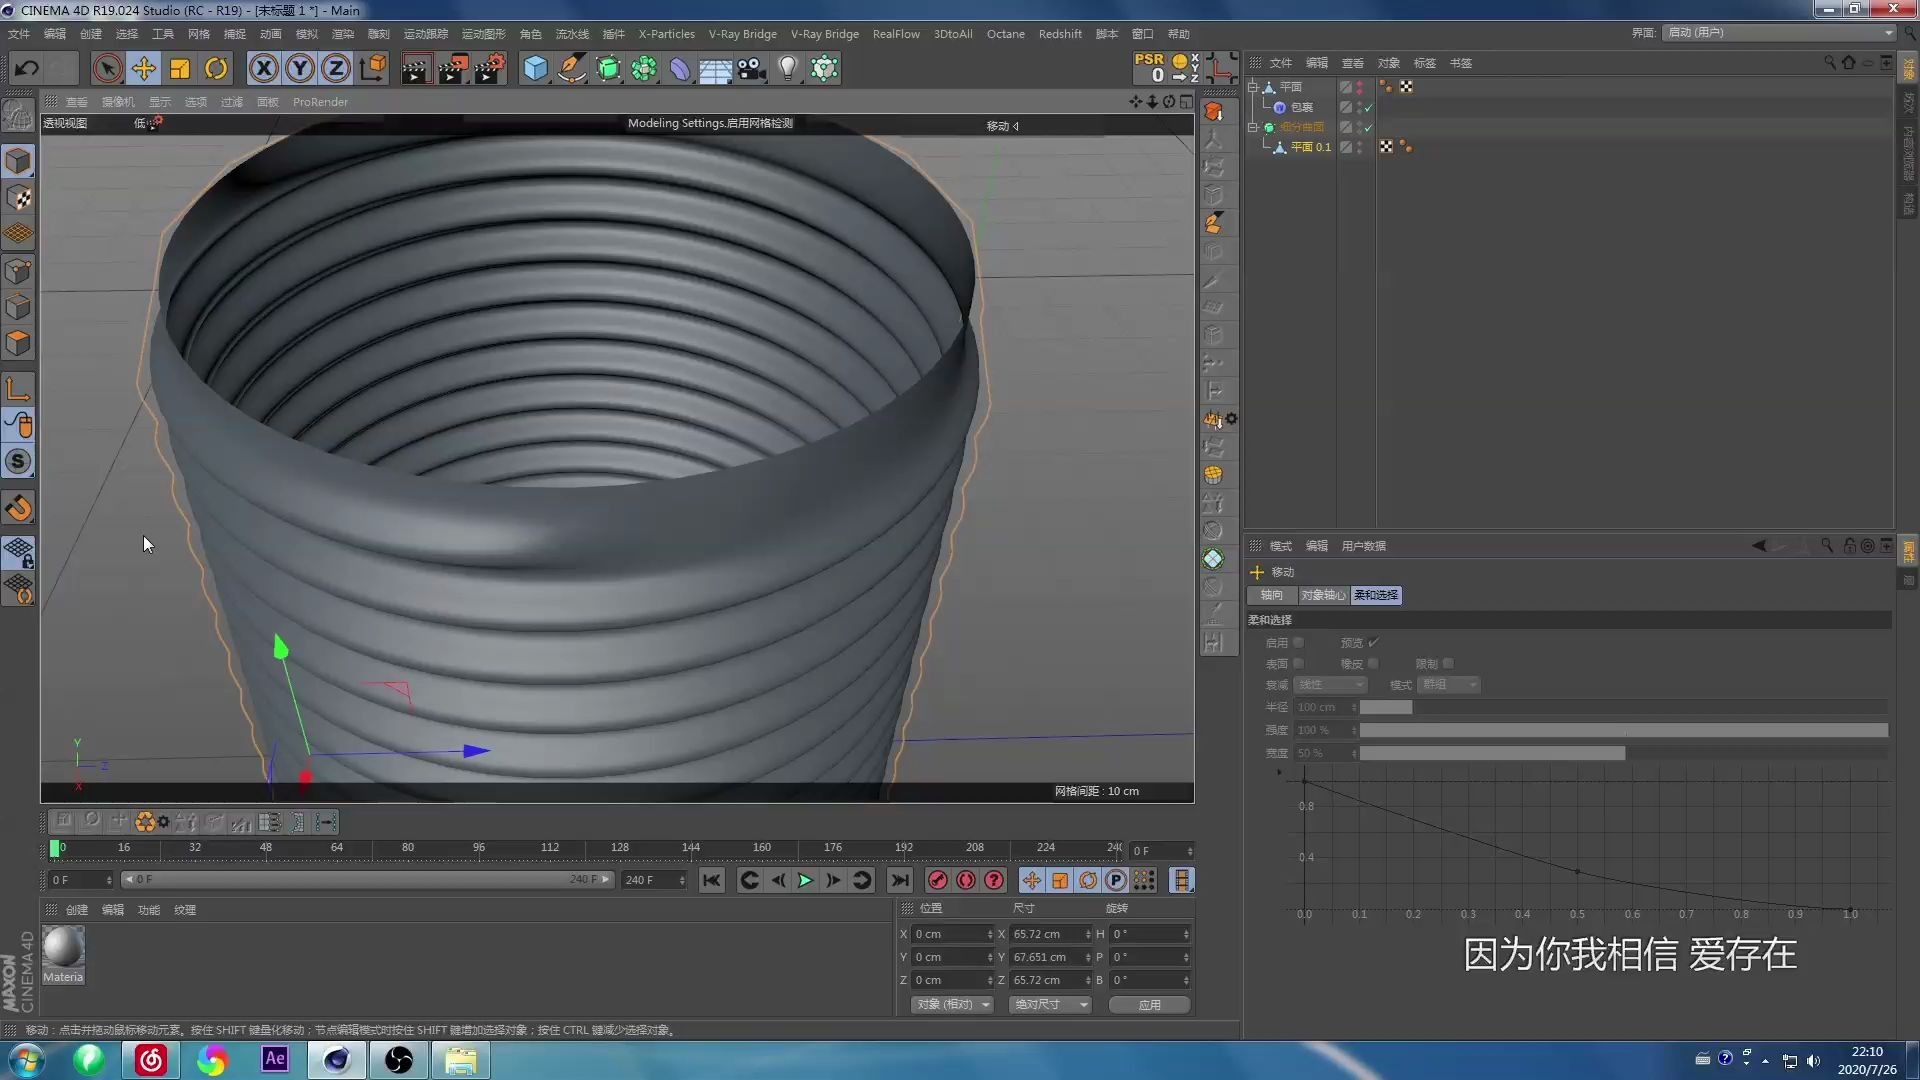The image size is (1920, 1080).
Task: Switch to point editing mode in the left sidebar
Action: point(18,270)
